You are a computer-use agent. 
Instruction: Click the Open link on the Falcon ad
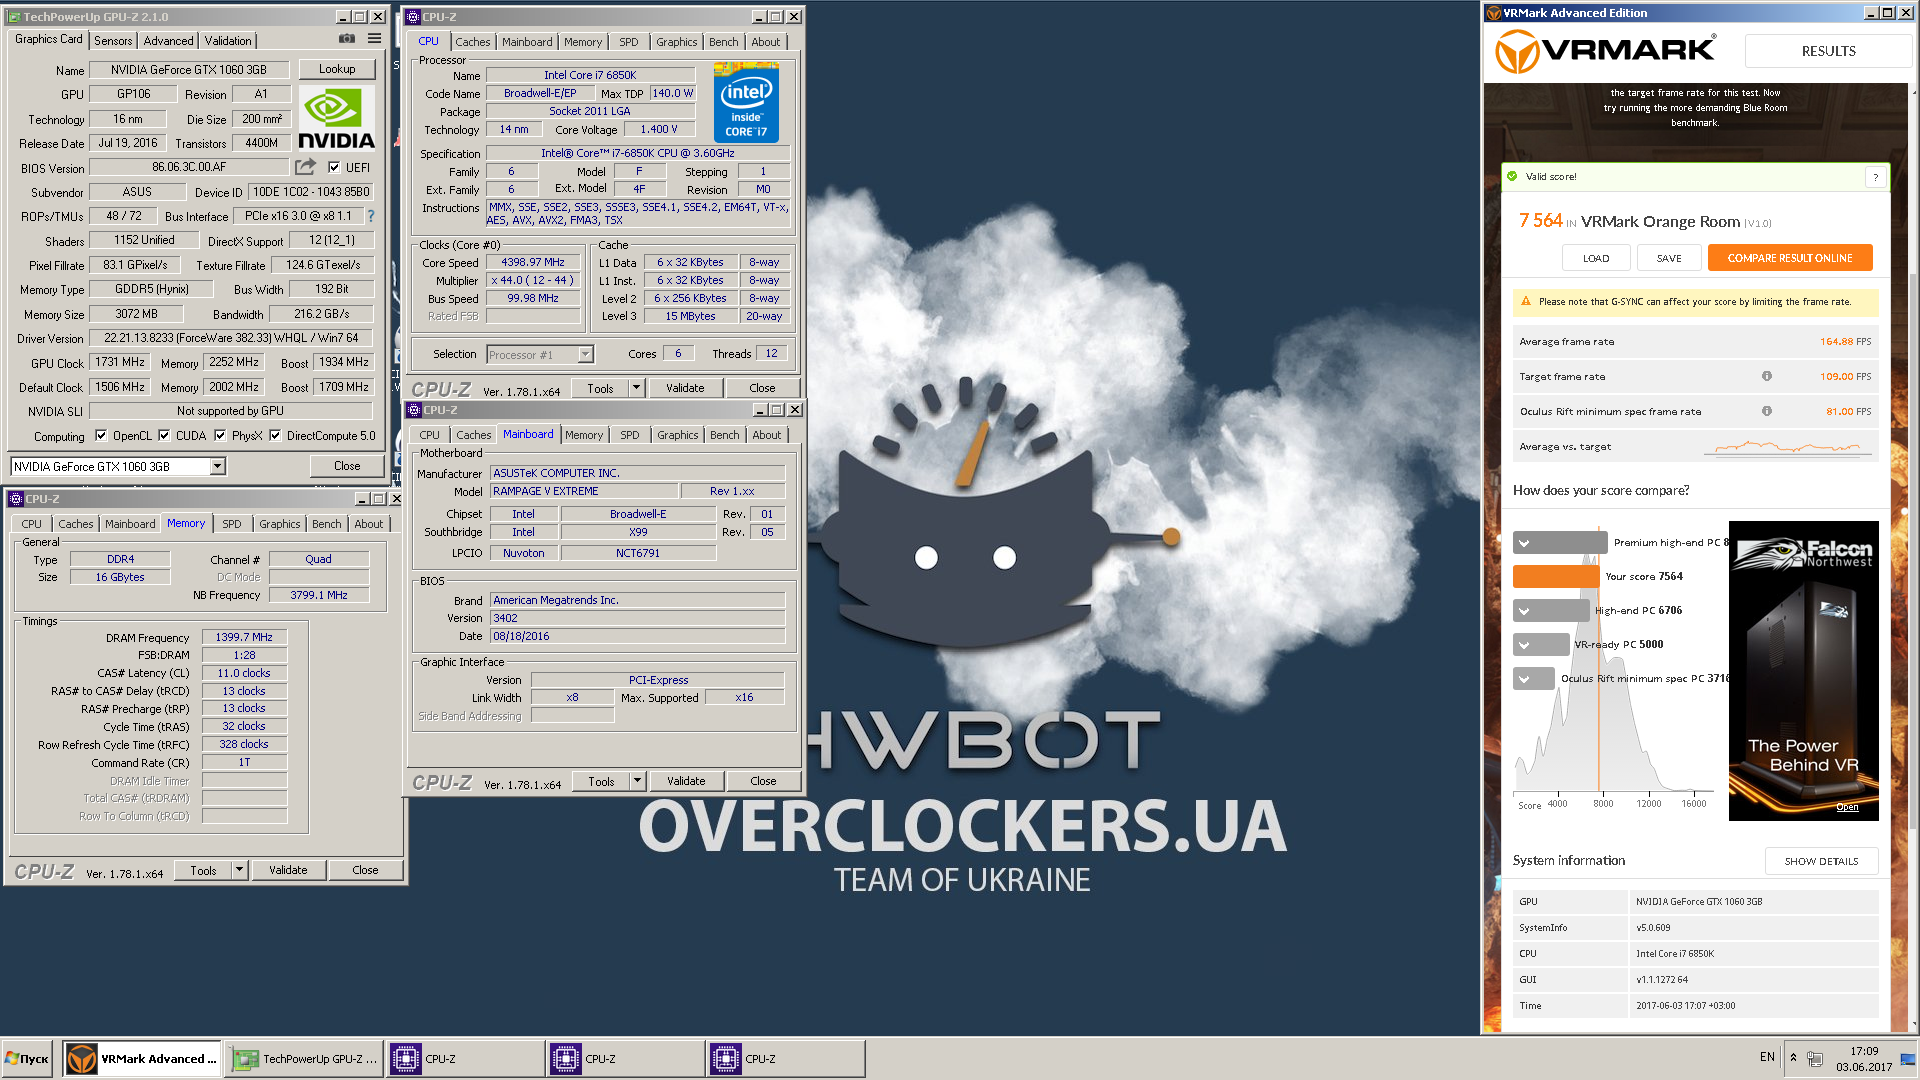coord(1847,806)
